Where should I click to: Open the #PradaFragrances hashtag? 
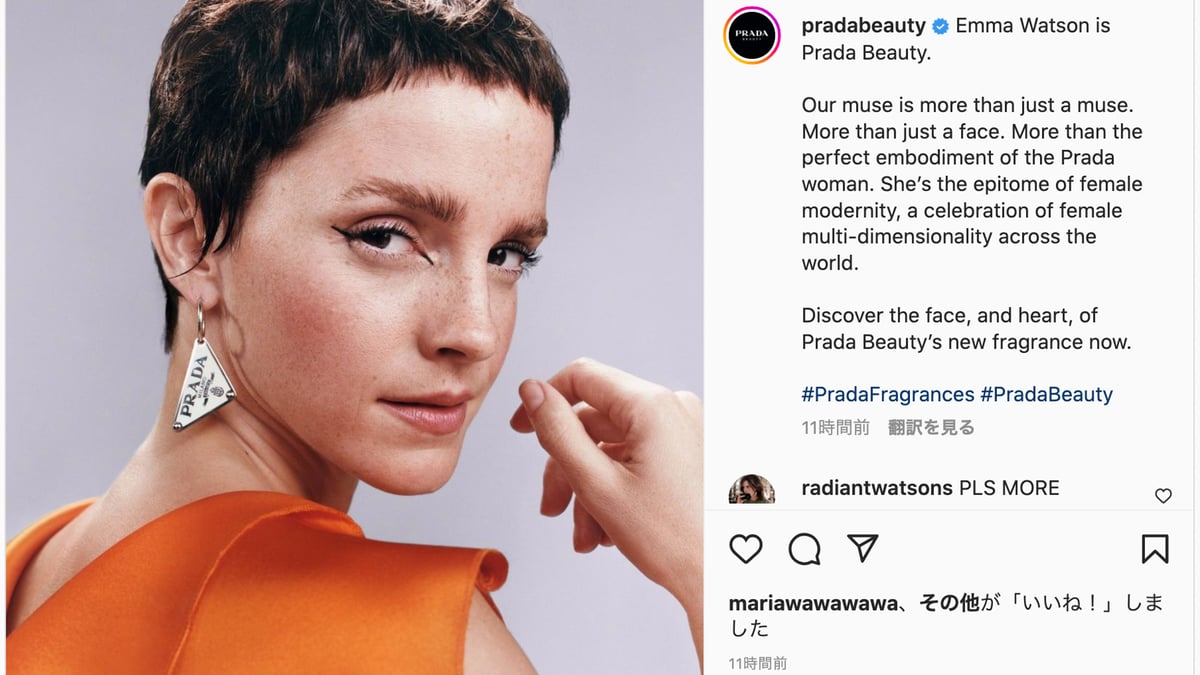[x=888, y=394]
